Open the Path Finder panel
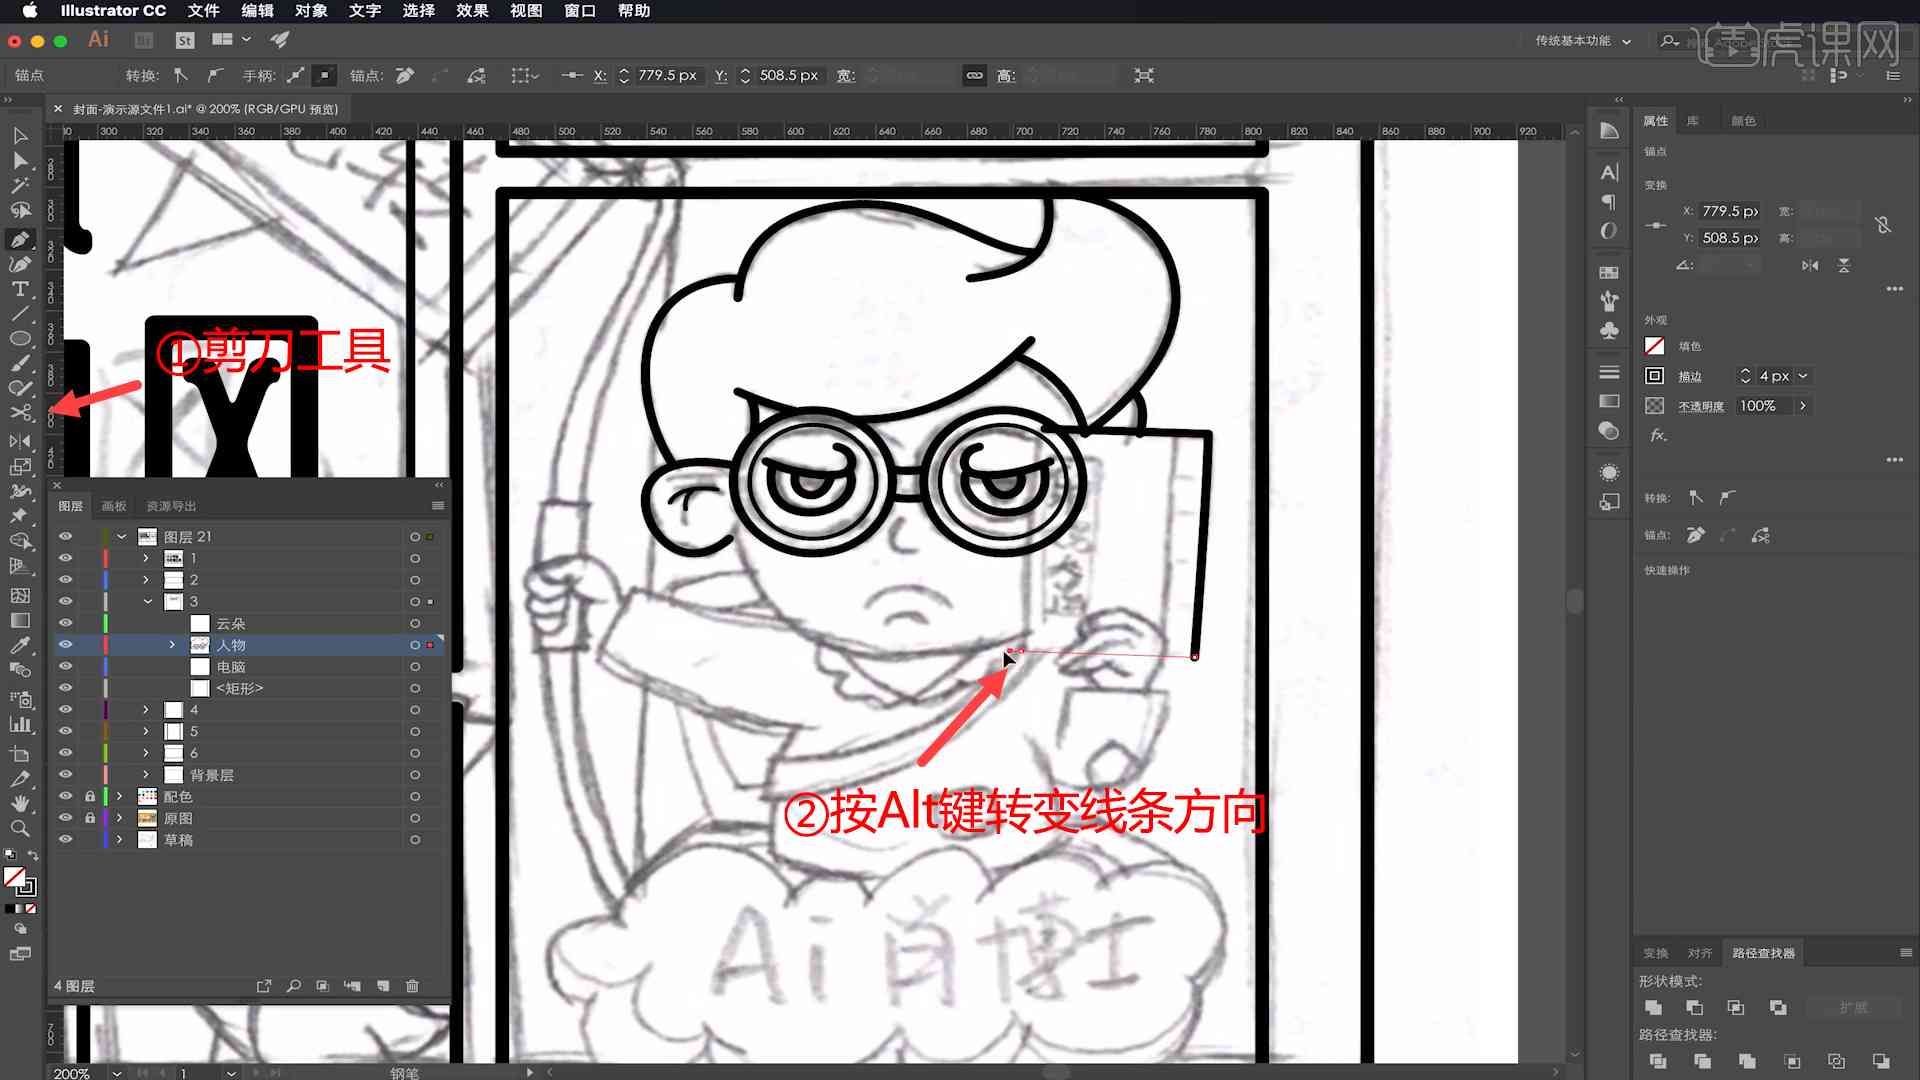The image size is (1920, 1080). [1763, 952]
